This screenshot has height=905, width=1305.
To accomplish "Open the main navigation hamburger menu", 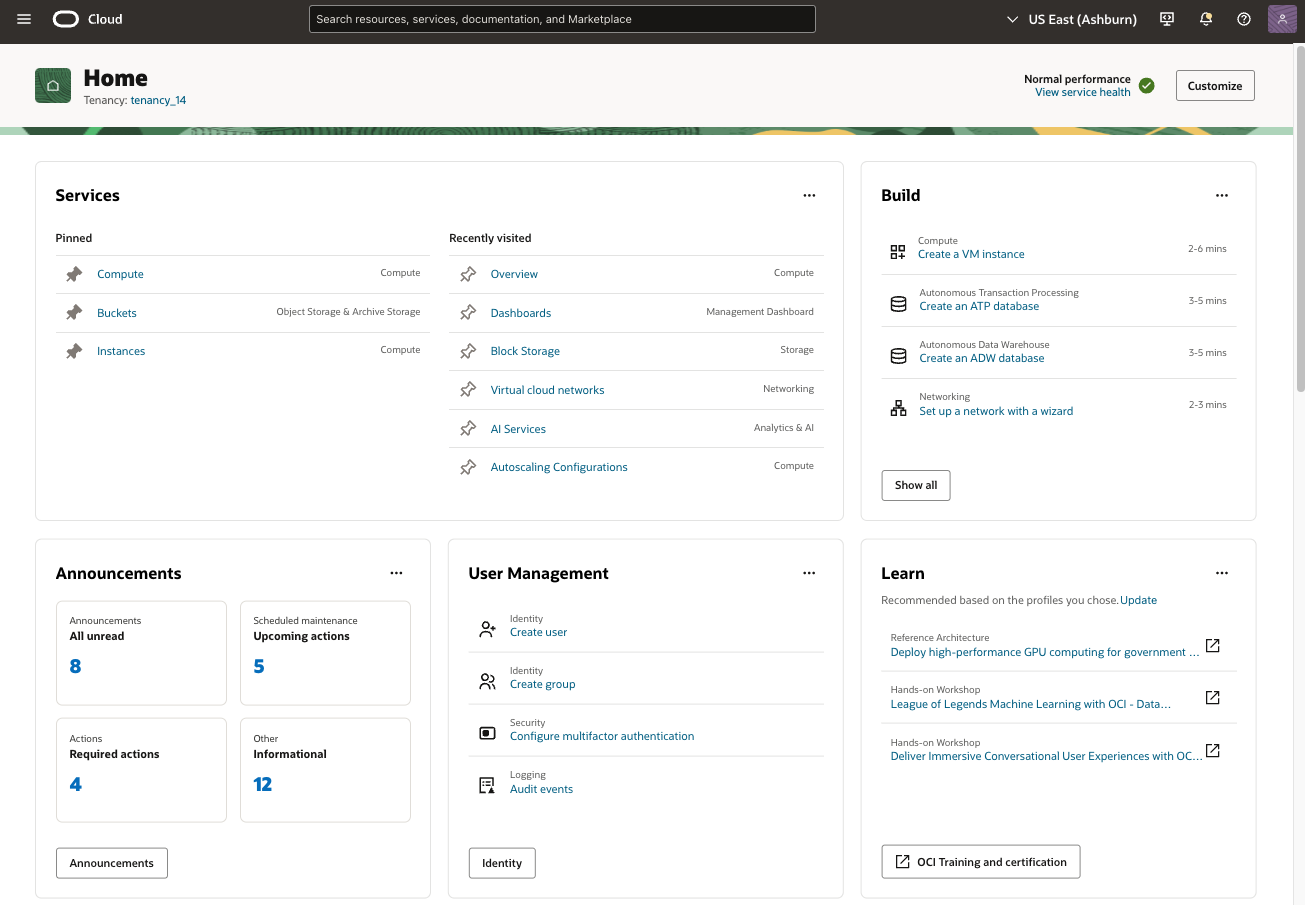I will point(23,19).
